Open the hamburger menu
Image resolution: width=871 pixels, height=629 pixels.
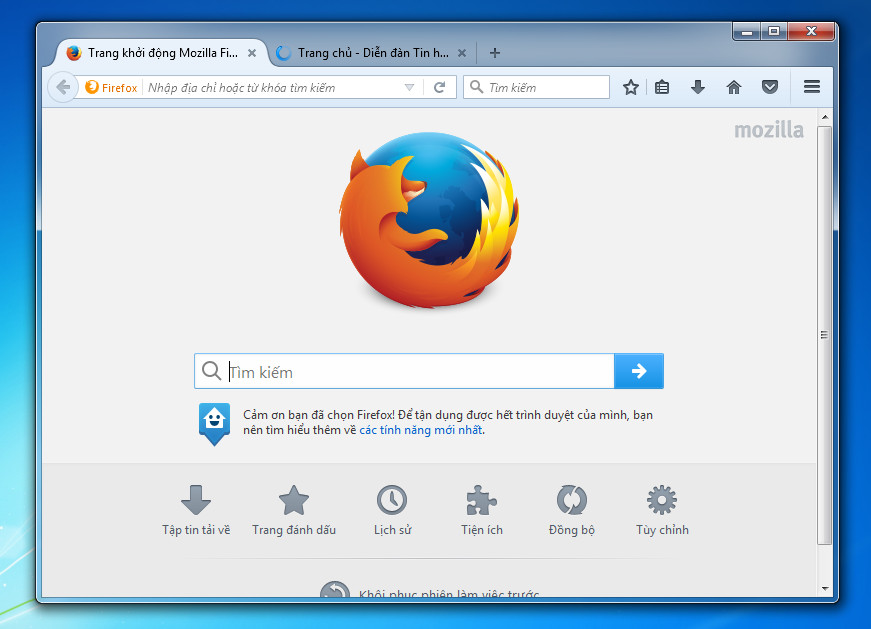pyautogui.click(x=812, y=87)
